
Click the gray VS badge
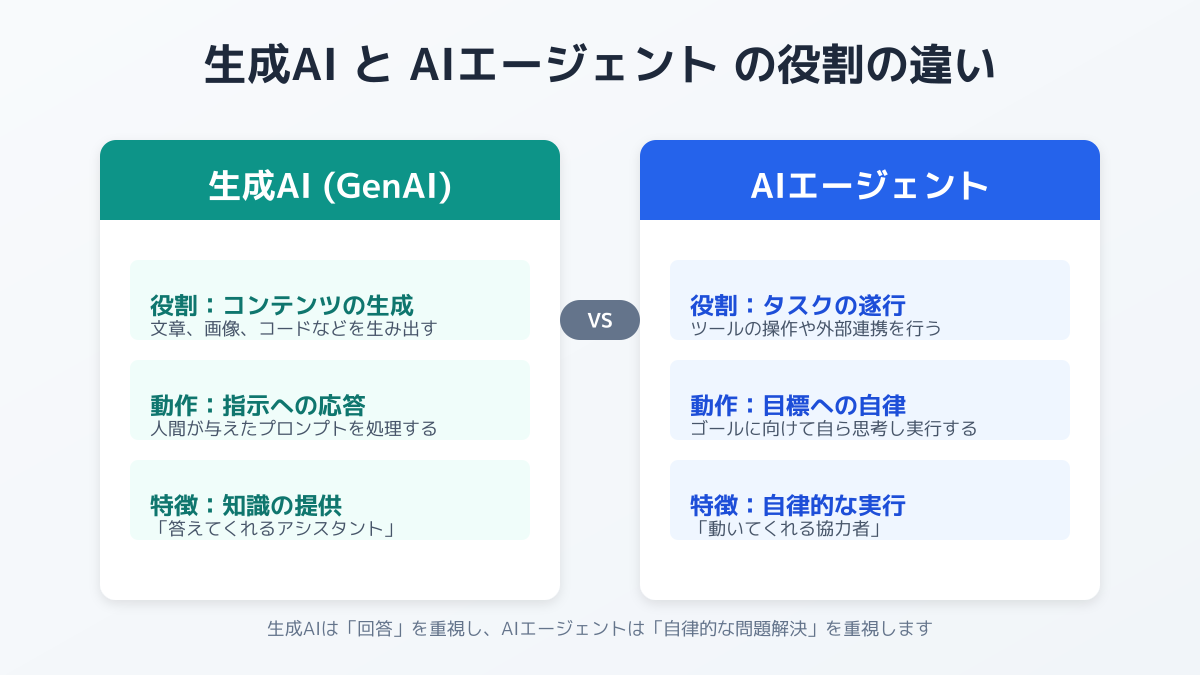click(600, 320)
